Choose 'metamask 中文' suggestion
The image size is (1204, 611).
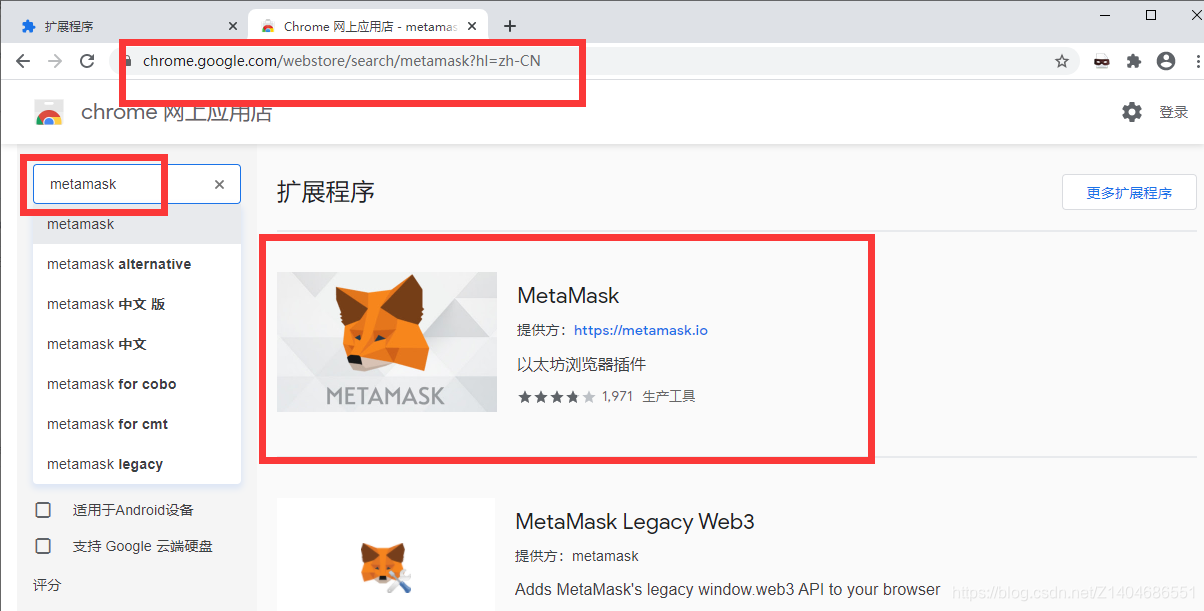(137, 344)
